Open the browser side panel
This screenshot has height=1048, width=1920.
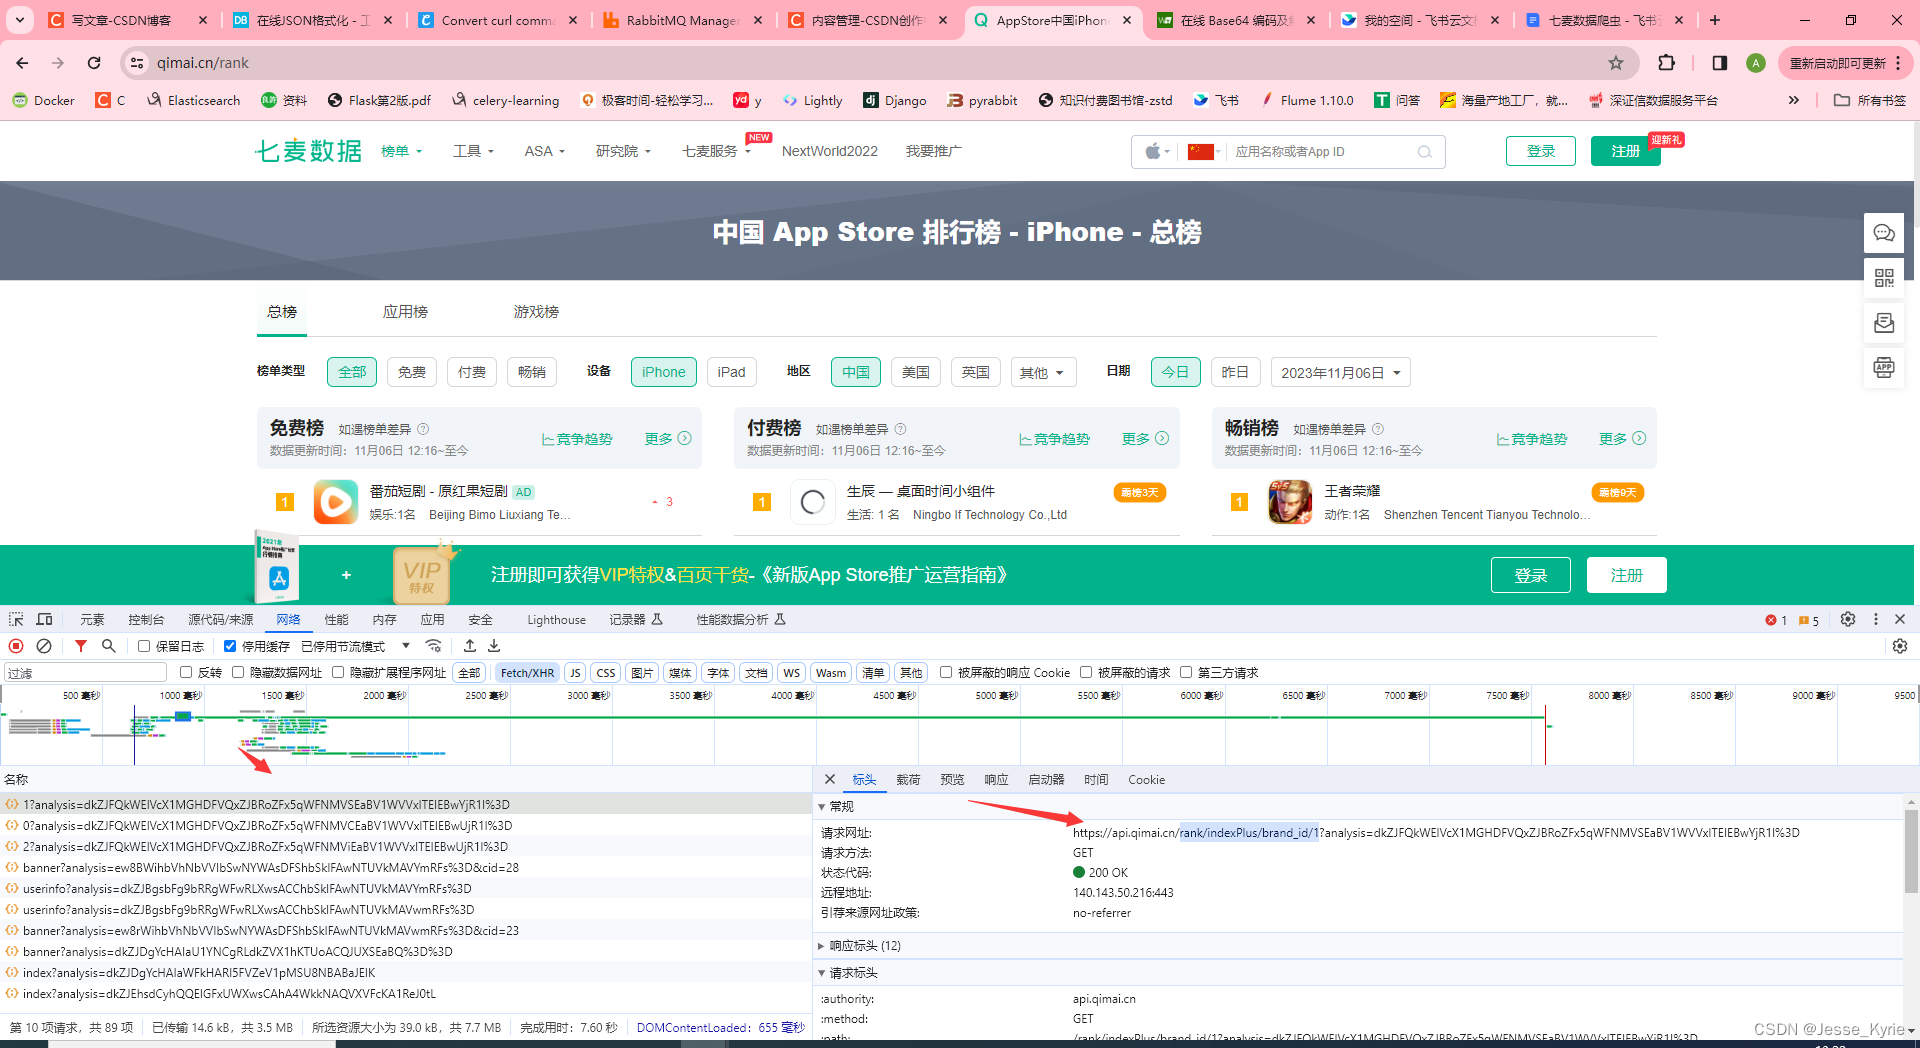pos(1720,63)
